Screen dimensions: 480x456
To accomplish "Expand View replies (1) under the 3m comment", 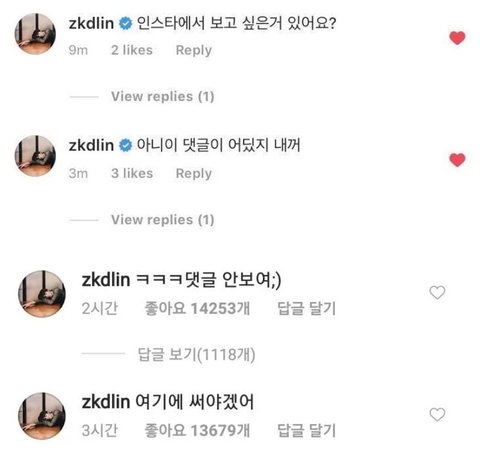I will (163, 220).
